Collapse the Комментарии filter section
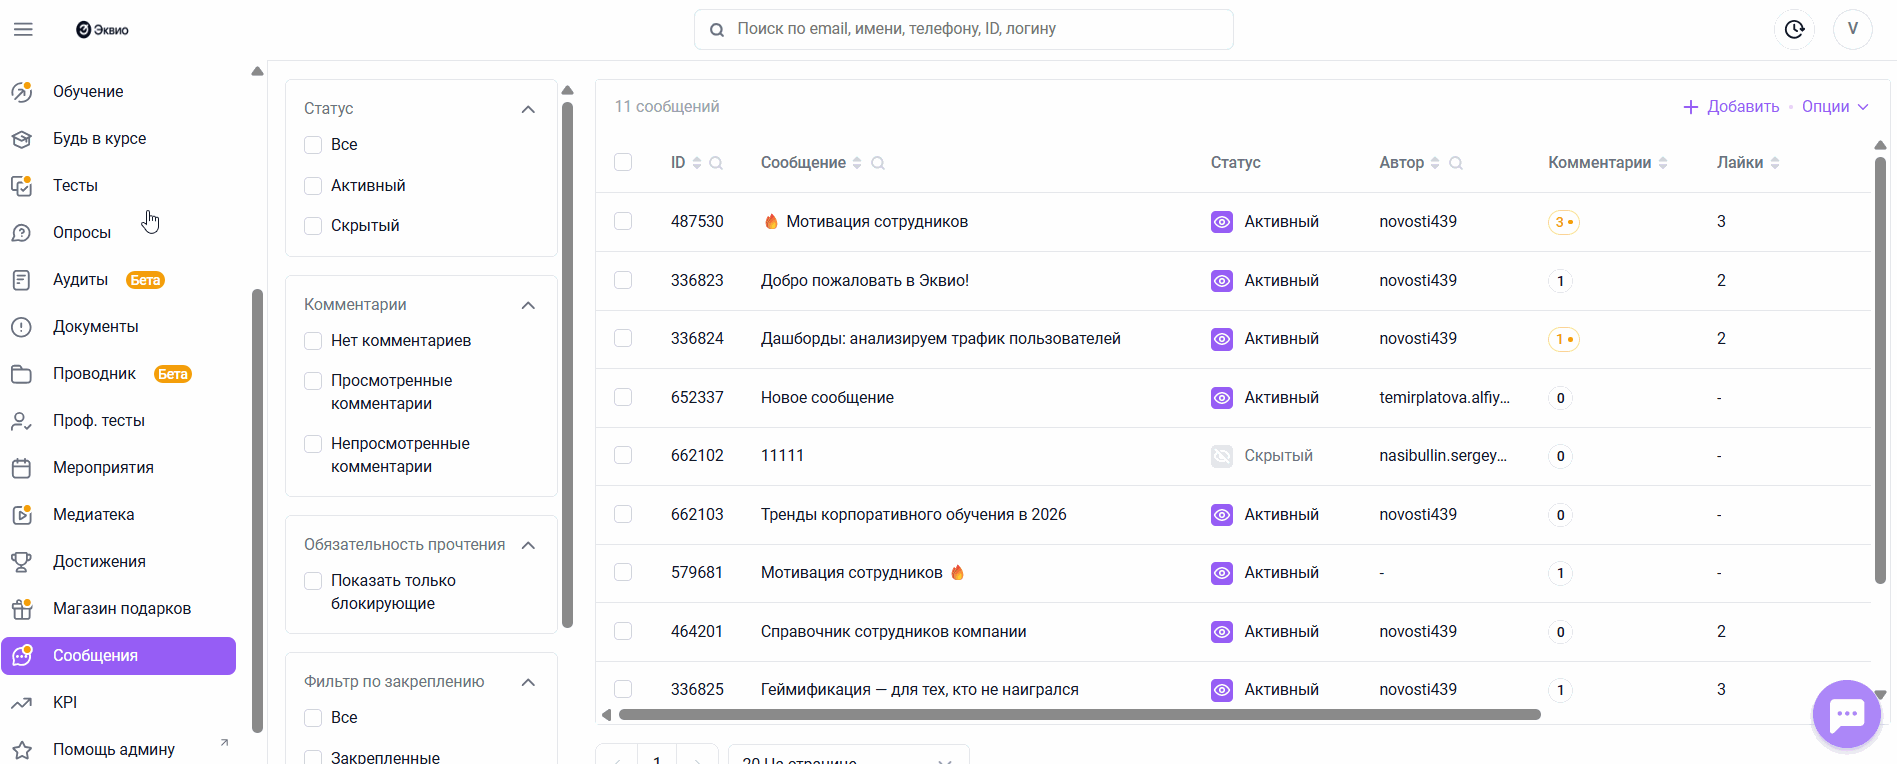 (x=528, y=305)
